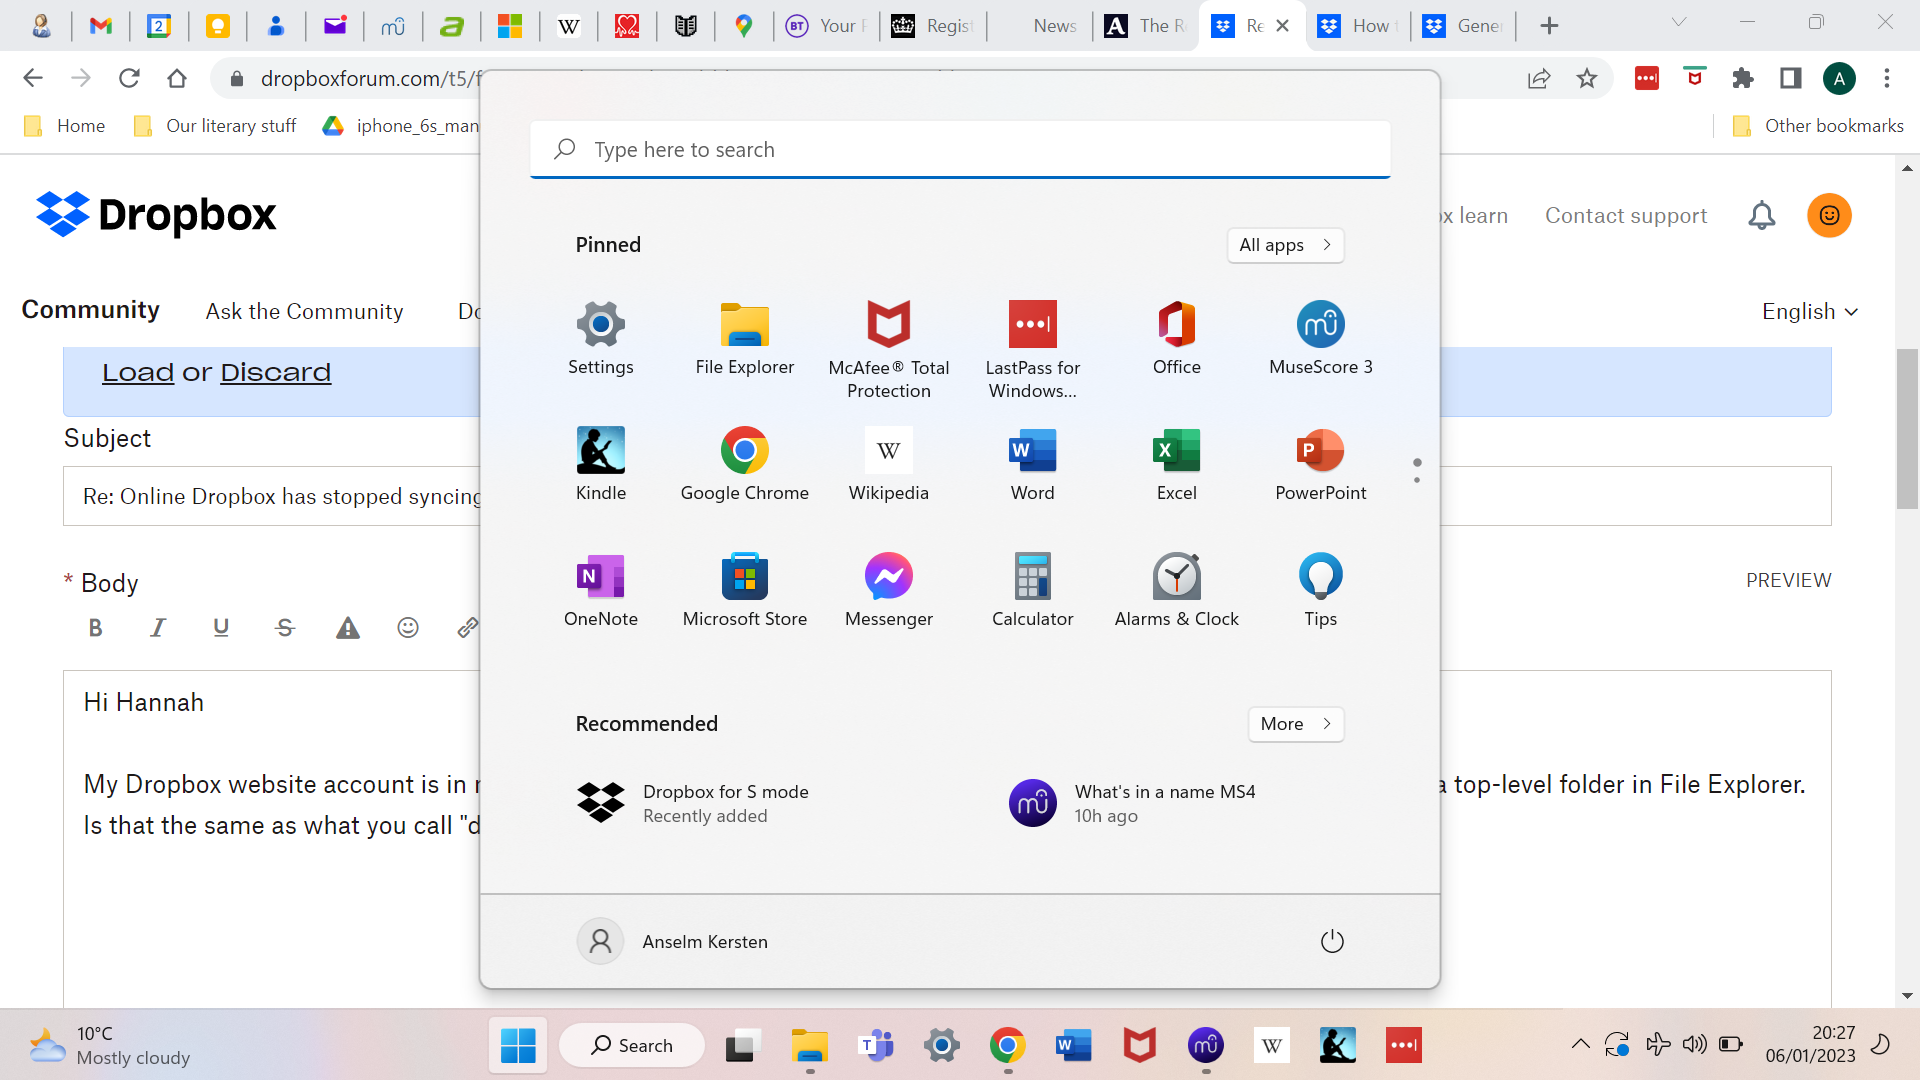This screenshot has height=1080, width=1920.
Task: Expand All apps list
Action: pos(1285,245)
